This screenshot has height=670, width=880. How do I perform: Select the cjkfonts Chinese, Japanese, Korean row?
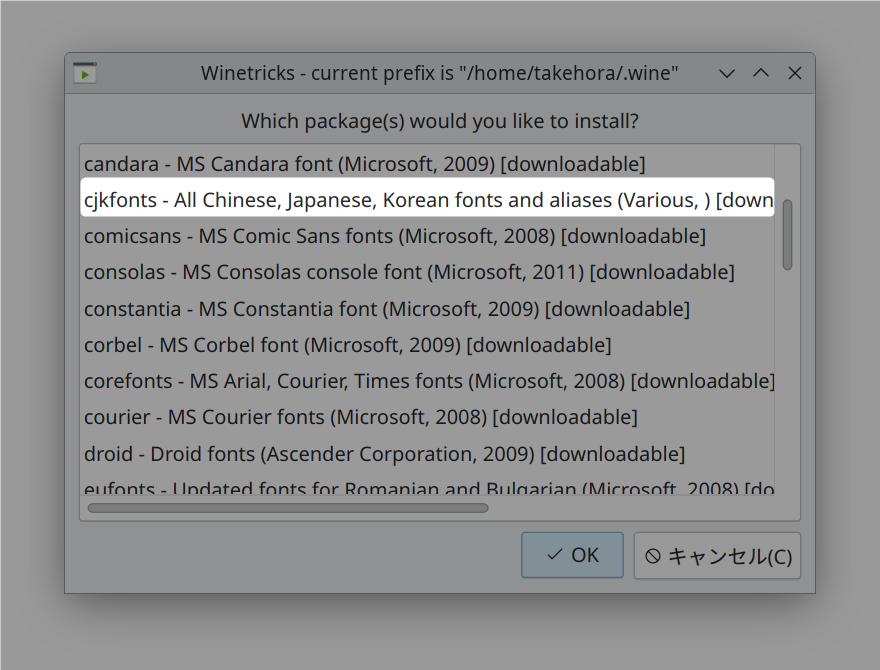[427, 200]
